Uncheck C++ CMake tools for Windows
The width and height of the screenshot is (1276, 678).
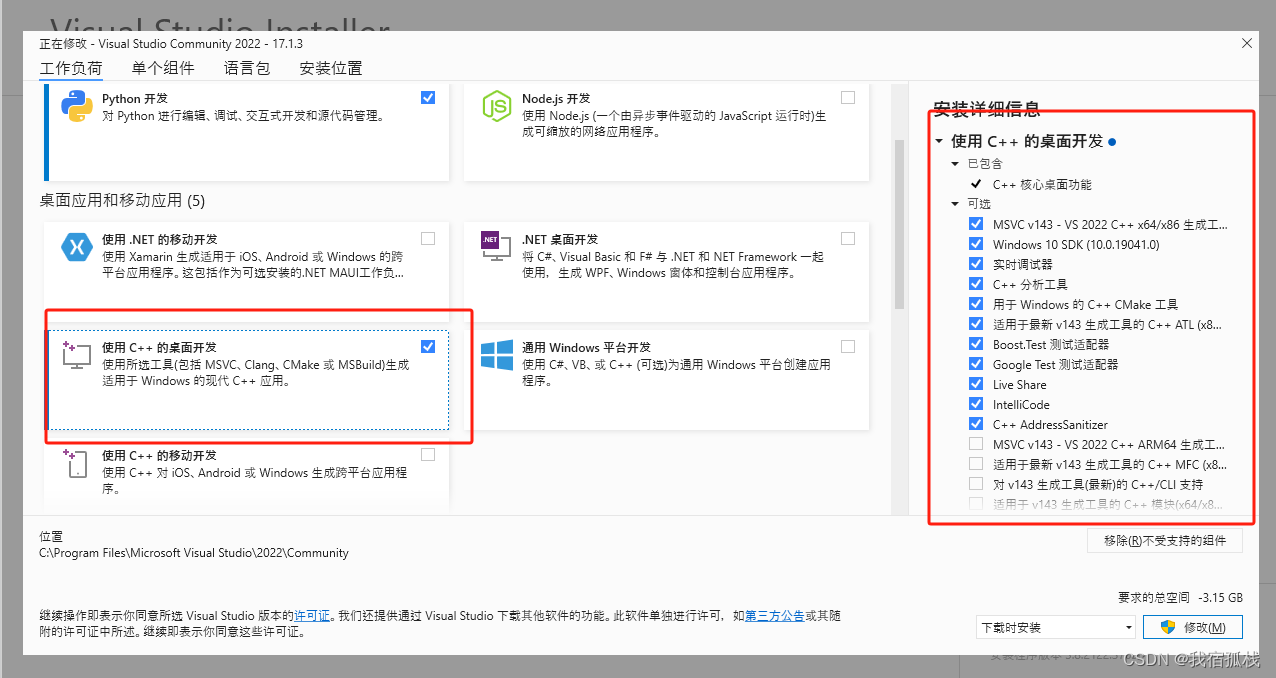976,304
